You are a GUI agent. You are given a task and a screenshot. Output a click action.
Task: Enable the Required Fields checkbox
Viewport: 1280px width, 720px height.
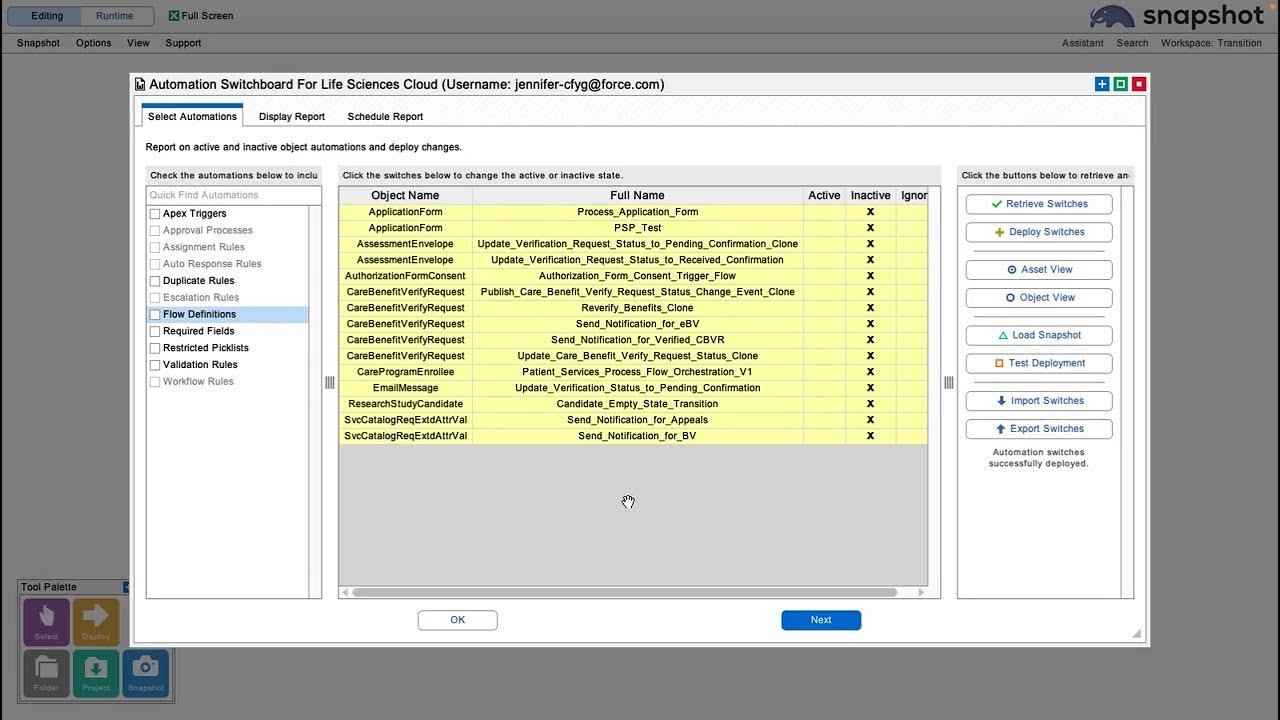[155, 331]
